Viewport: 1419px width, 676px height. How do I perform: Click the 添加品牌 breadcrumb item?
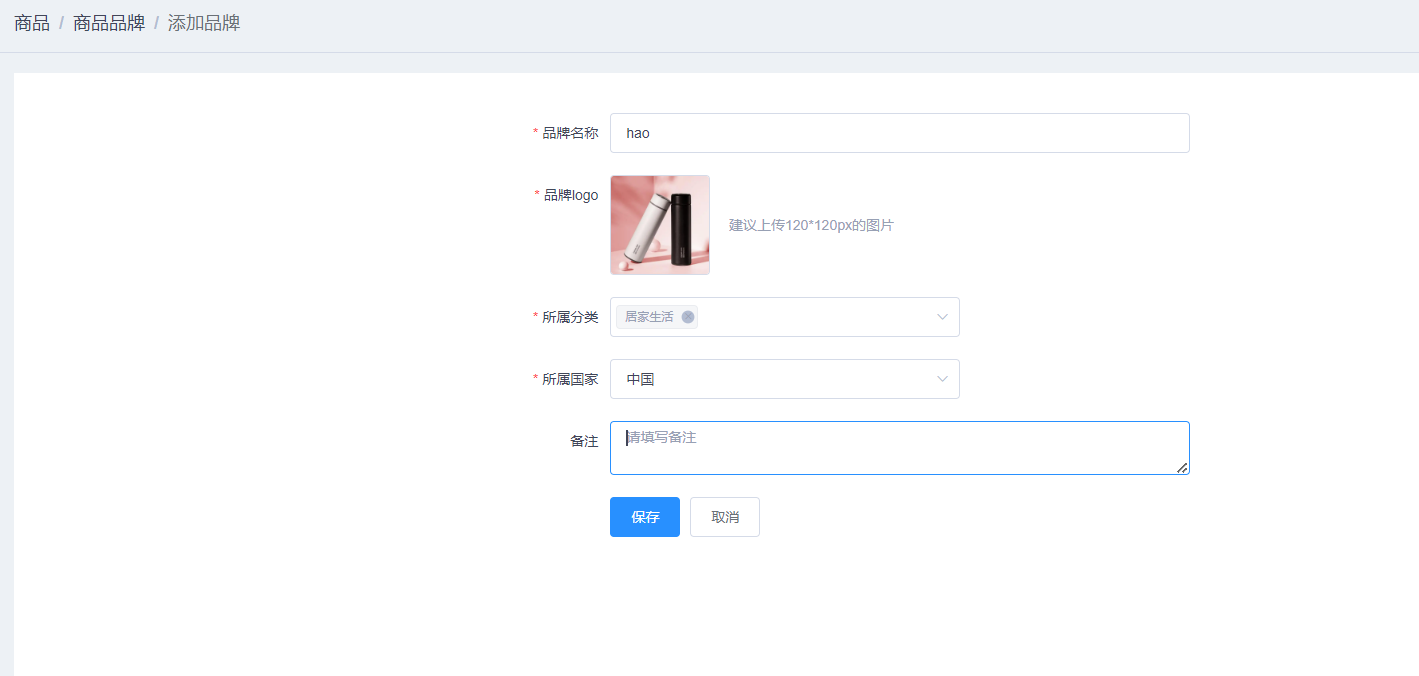[204, 23]
